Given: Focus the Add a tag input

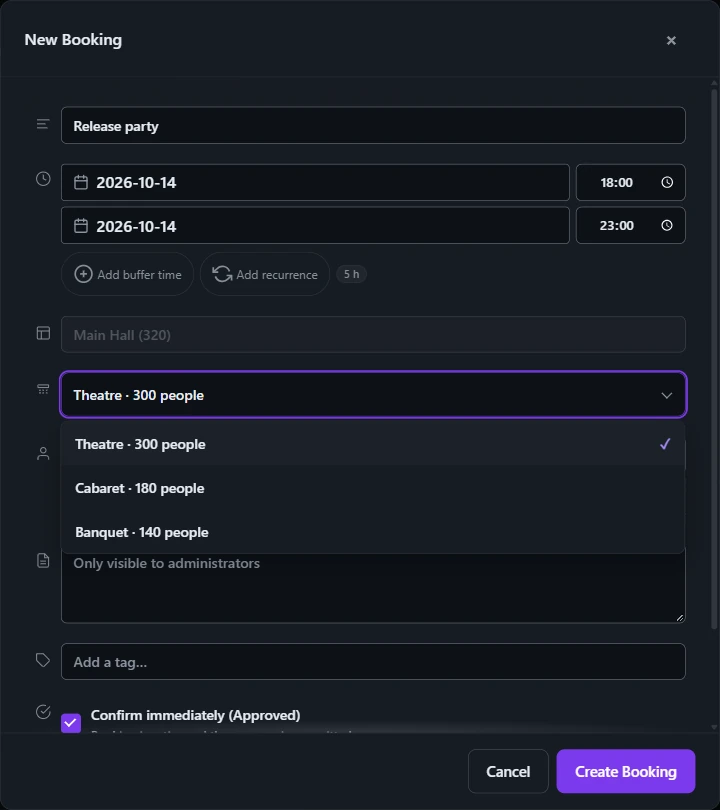Looking at the screenshot, I should pos(373,662).
